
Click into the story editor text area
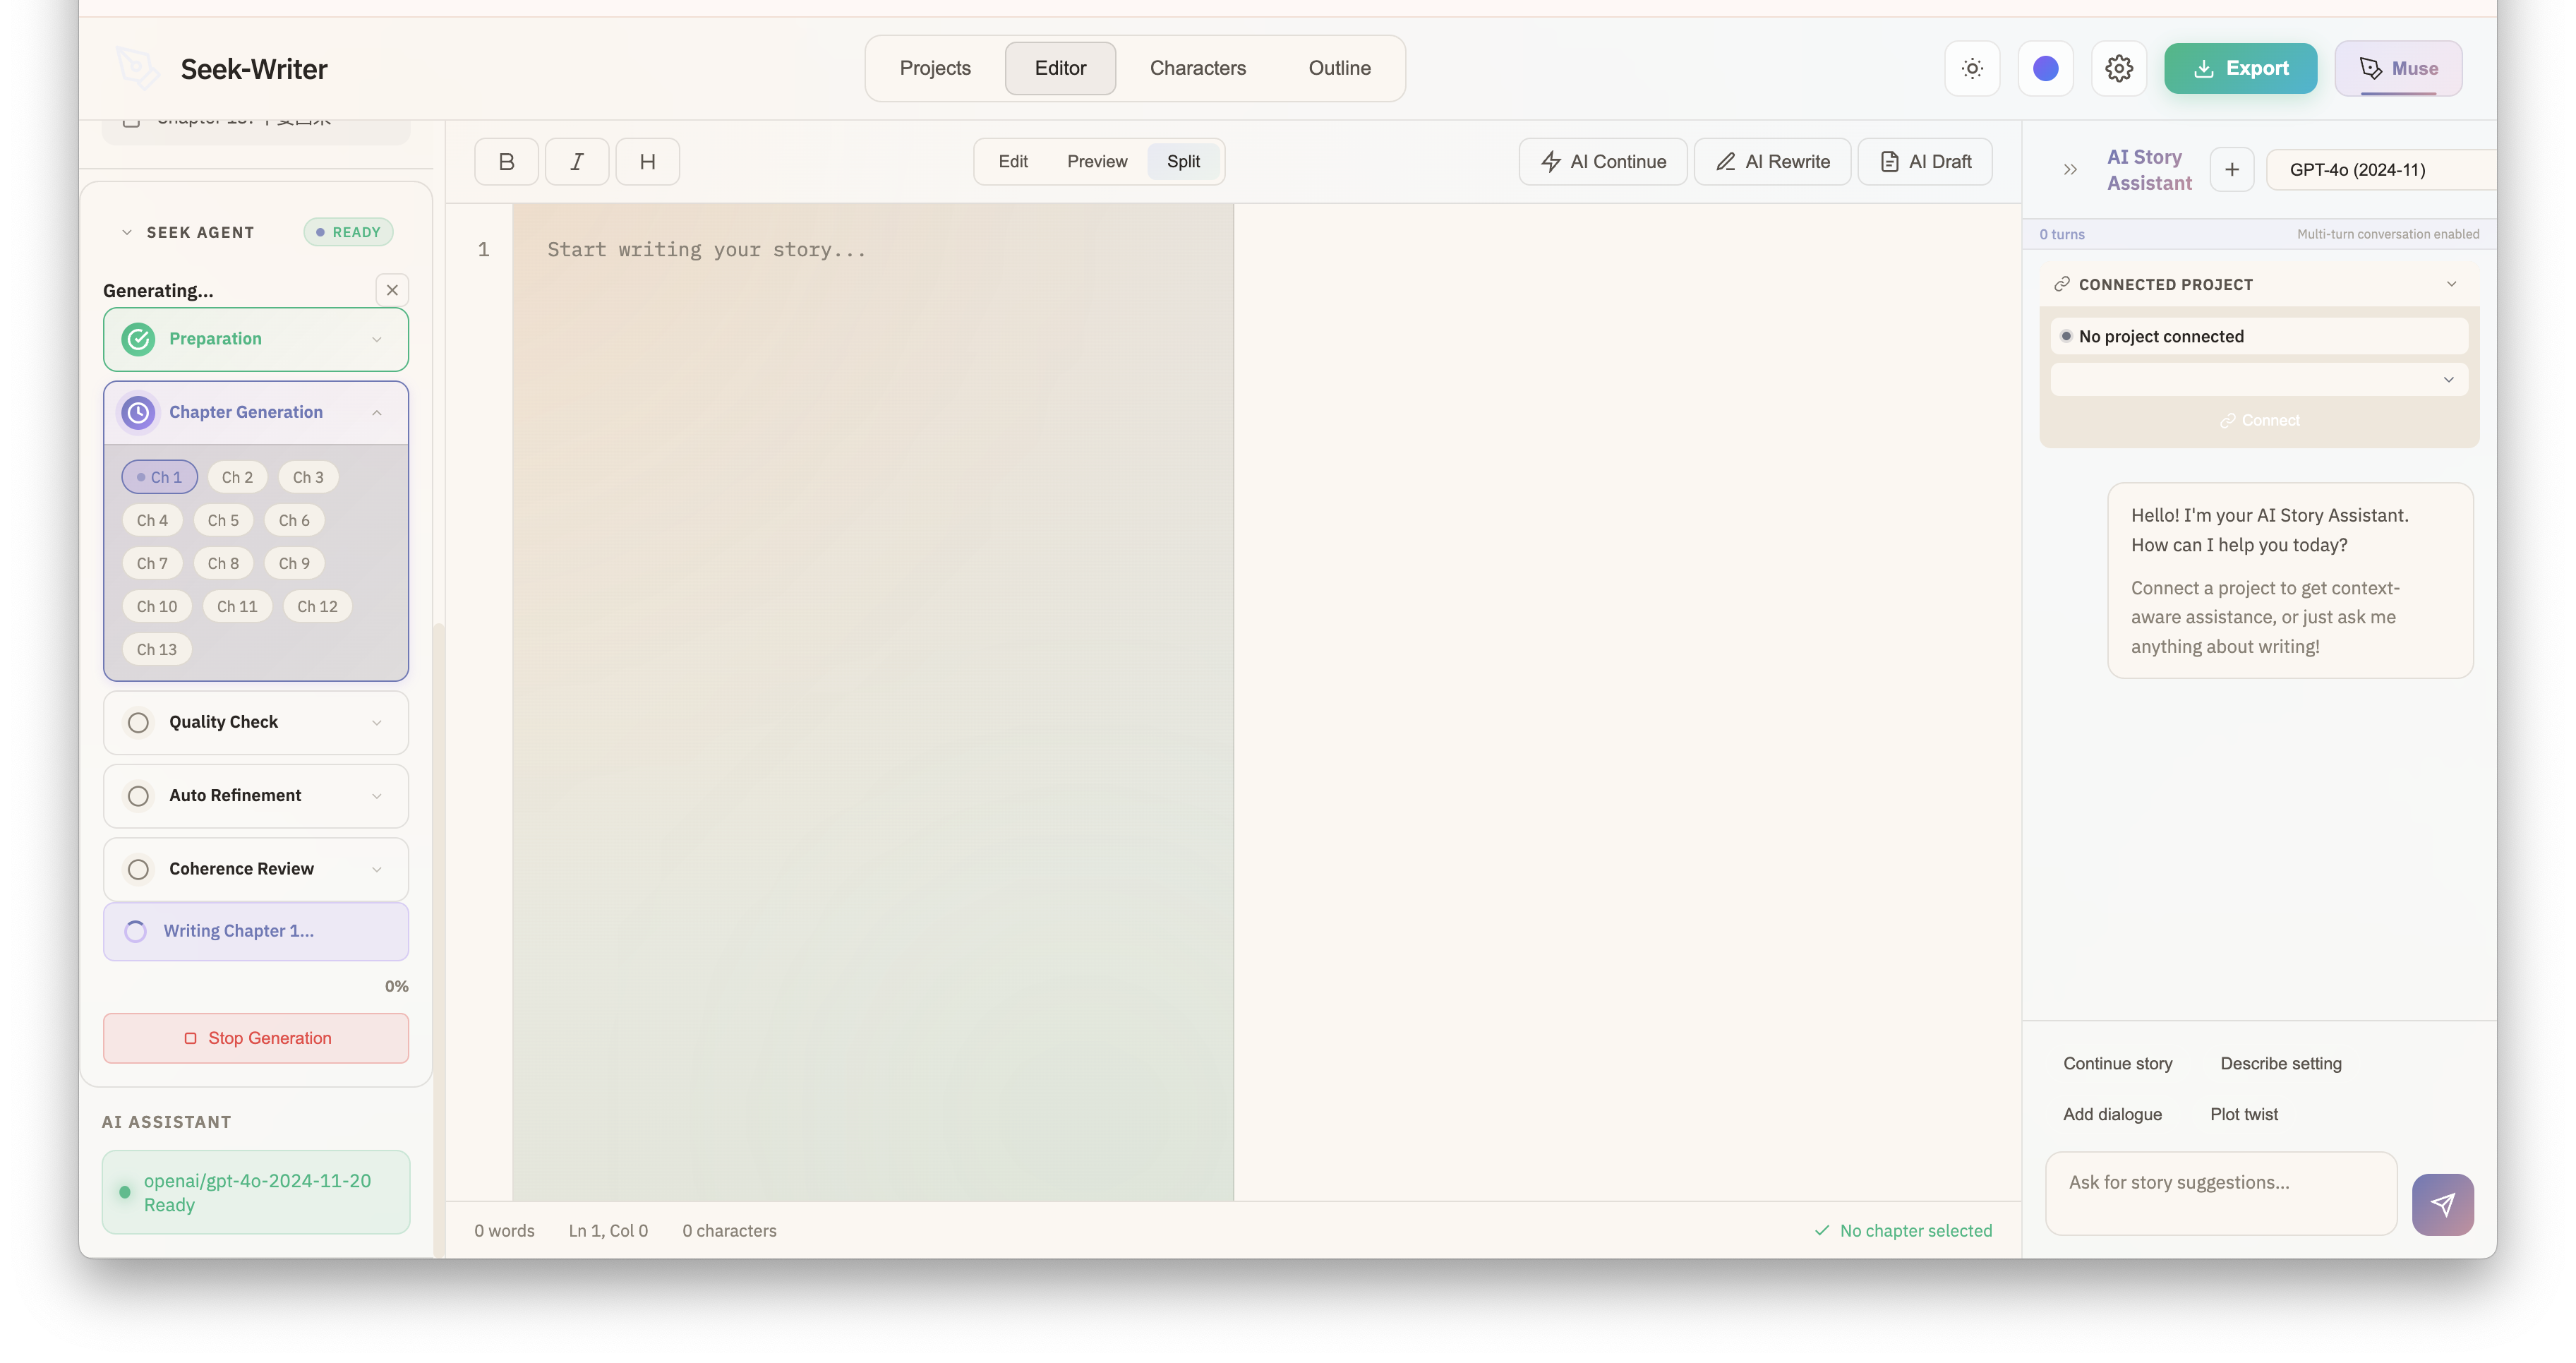[x=873, y=702]
